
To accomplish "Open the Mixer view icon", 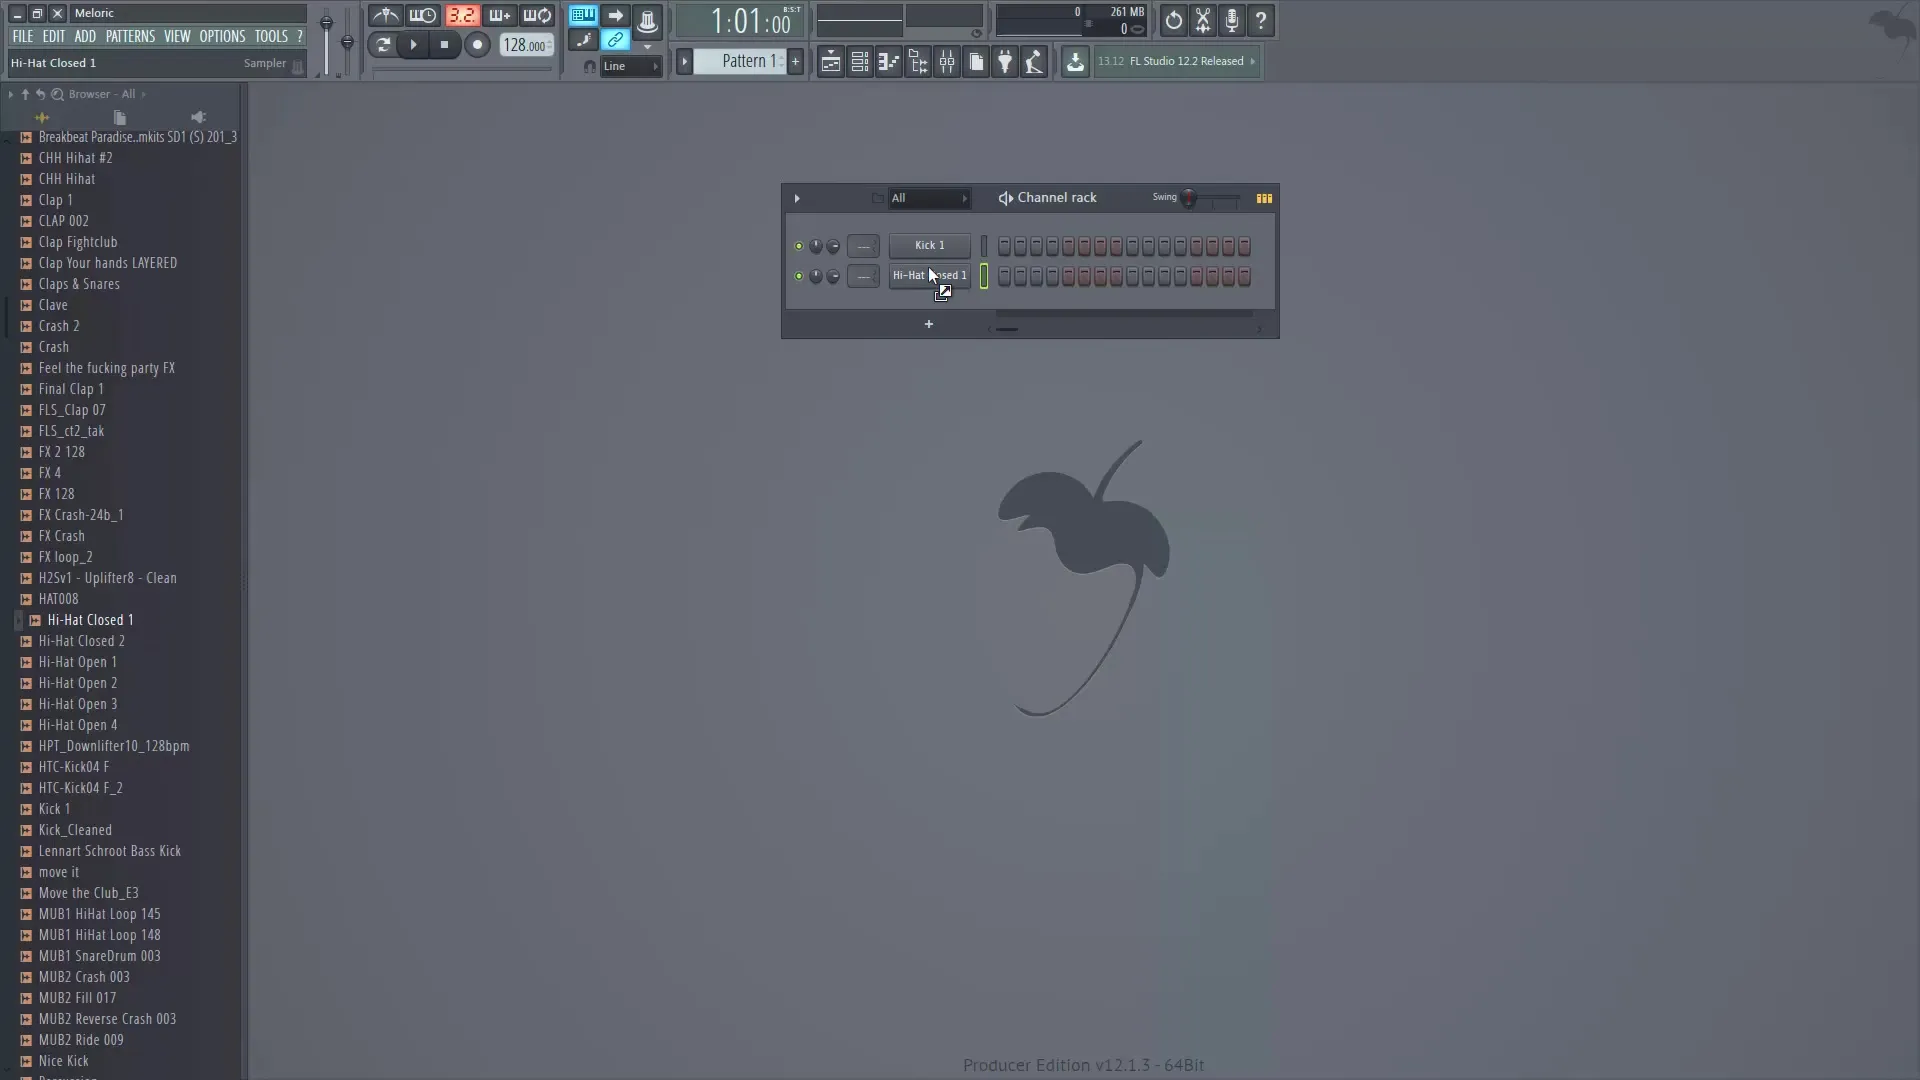I will [946, 62].
